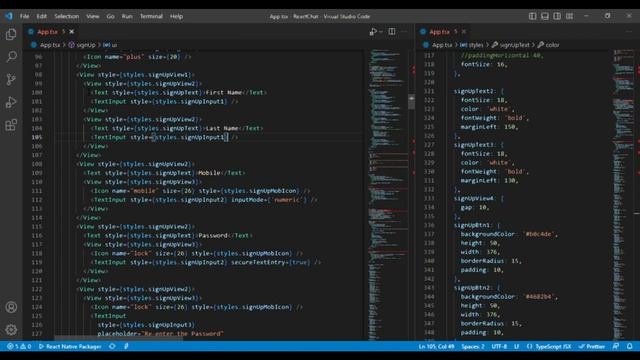Click 'signUpBtn1' on right editor line 336
This screenshot has height=360, width=640.
point(472,225)
